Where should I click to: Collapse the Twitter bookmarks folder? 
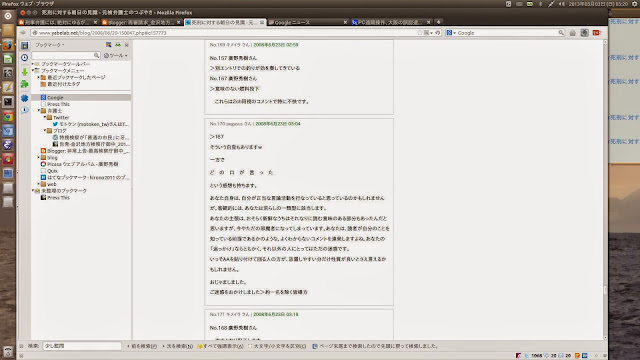(45, 117)
